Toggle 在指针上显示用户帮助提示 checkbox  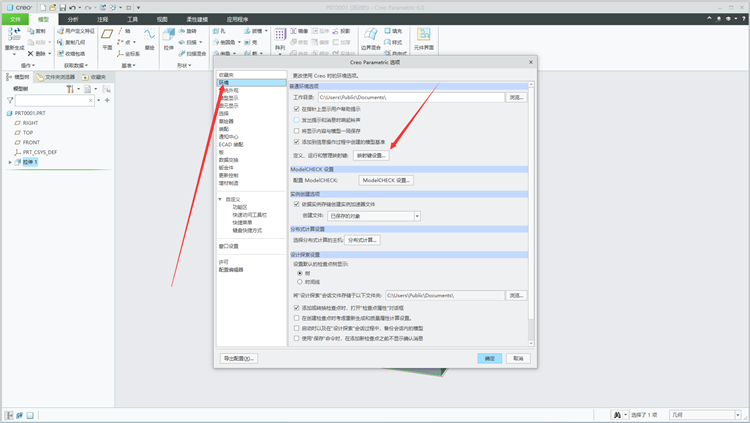297,109
